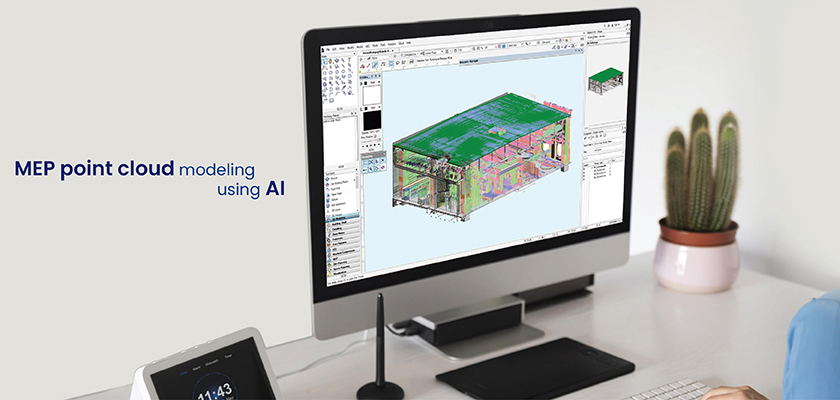Open the fill style dropdown in Attributes palette
Image resolution: width=840 pixels, height=400 pixels.
pyautogui.click(x=375, y=82)
